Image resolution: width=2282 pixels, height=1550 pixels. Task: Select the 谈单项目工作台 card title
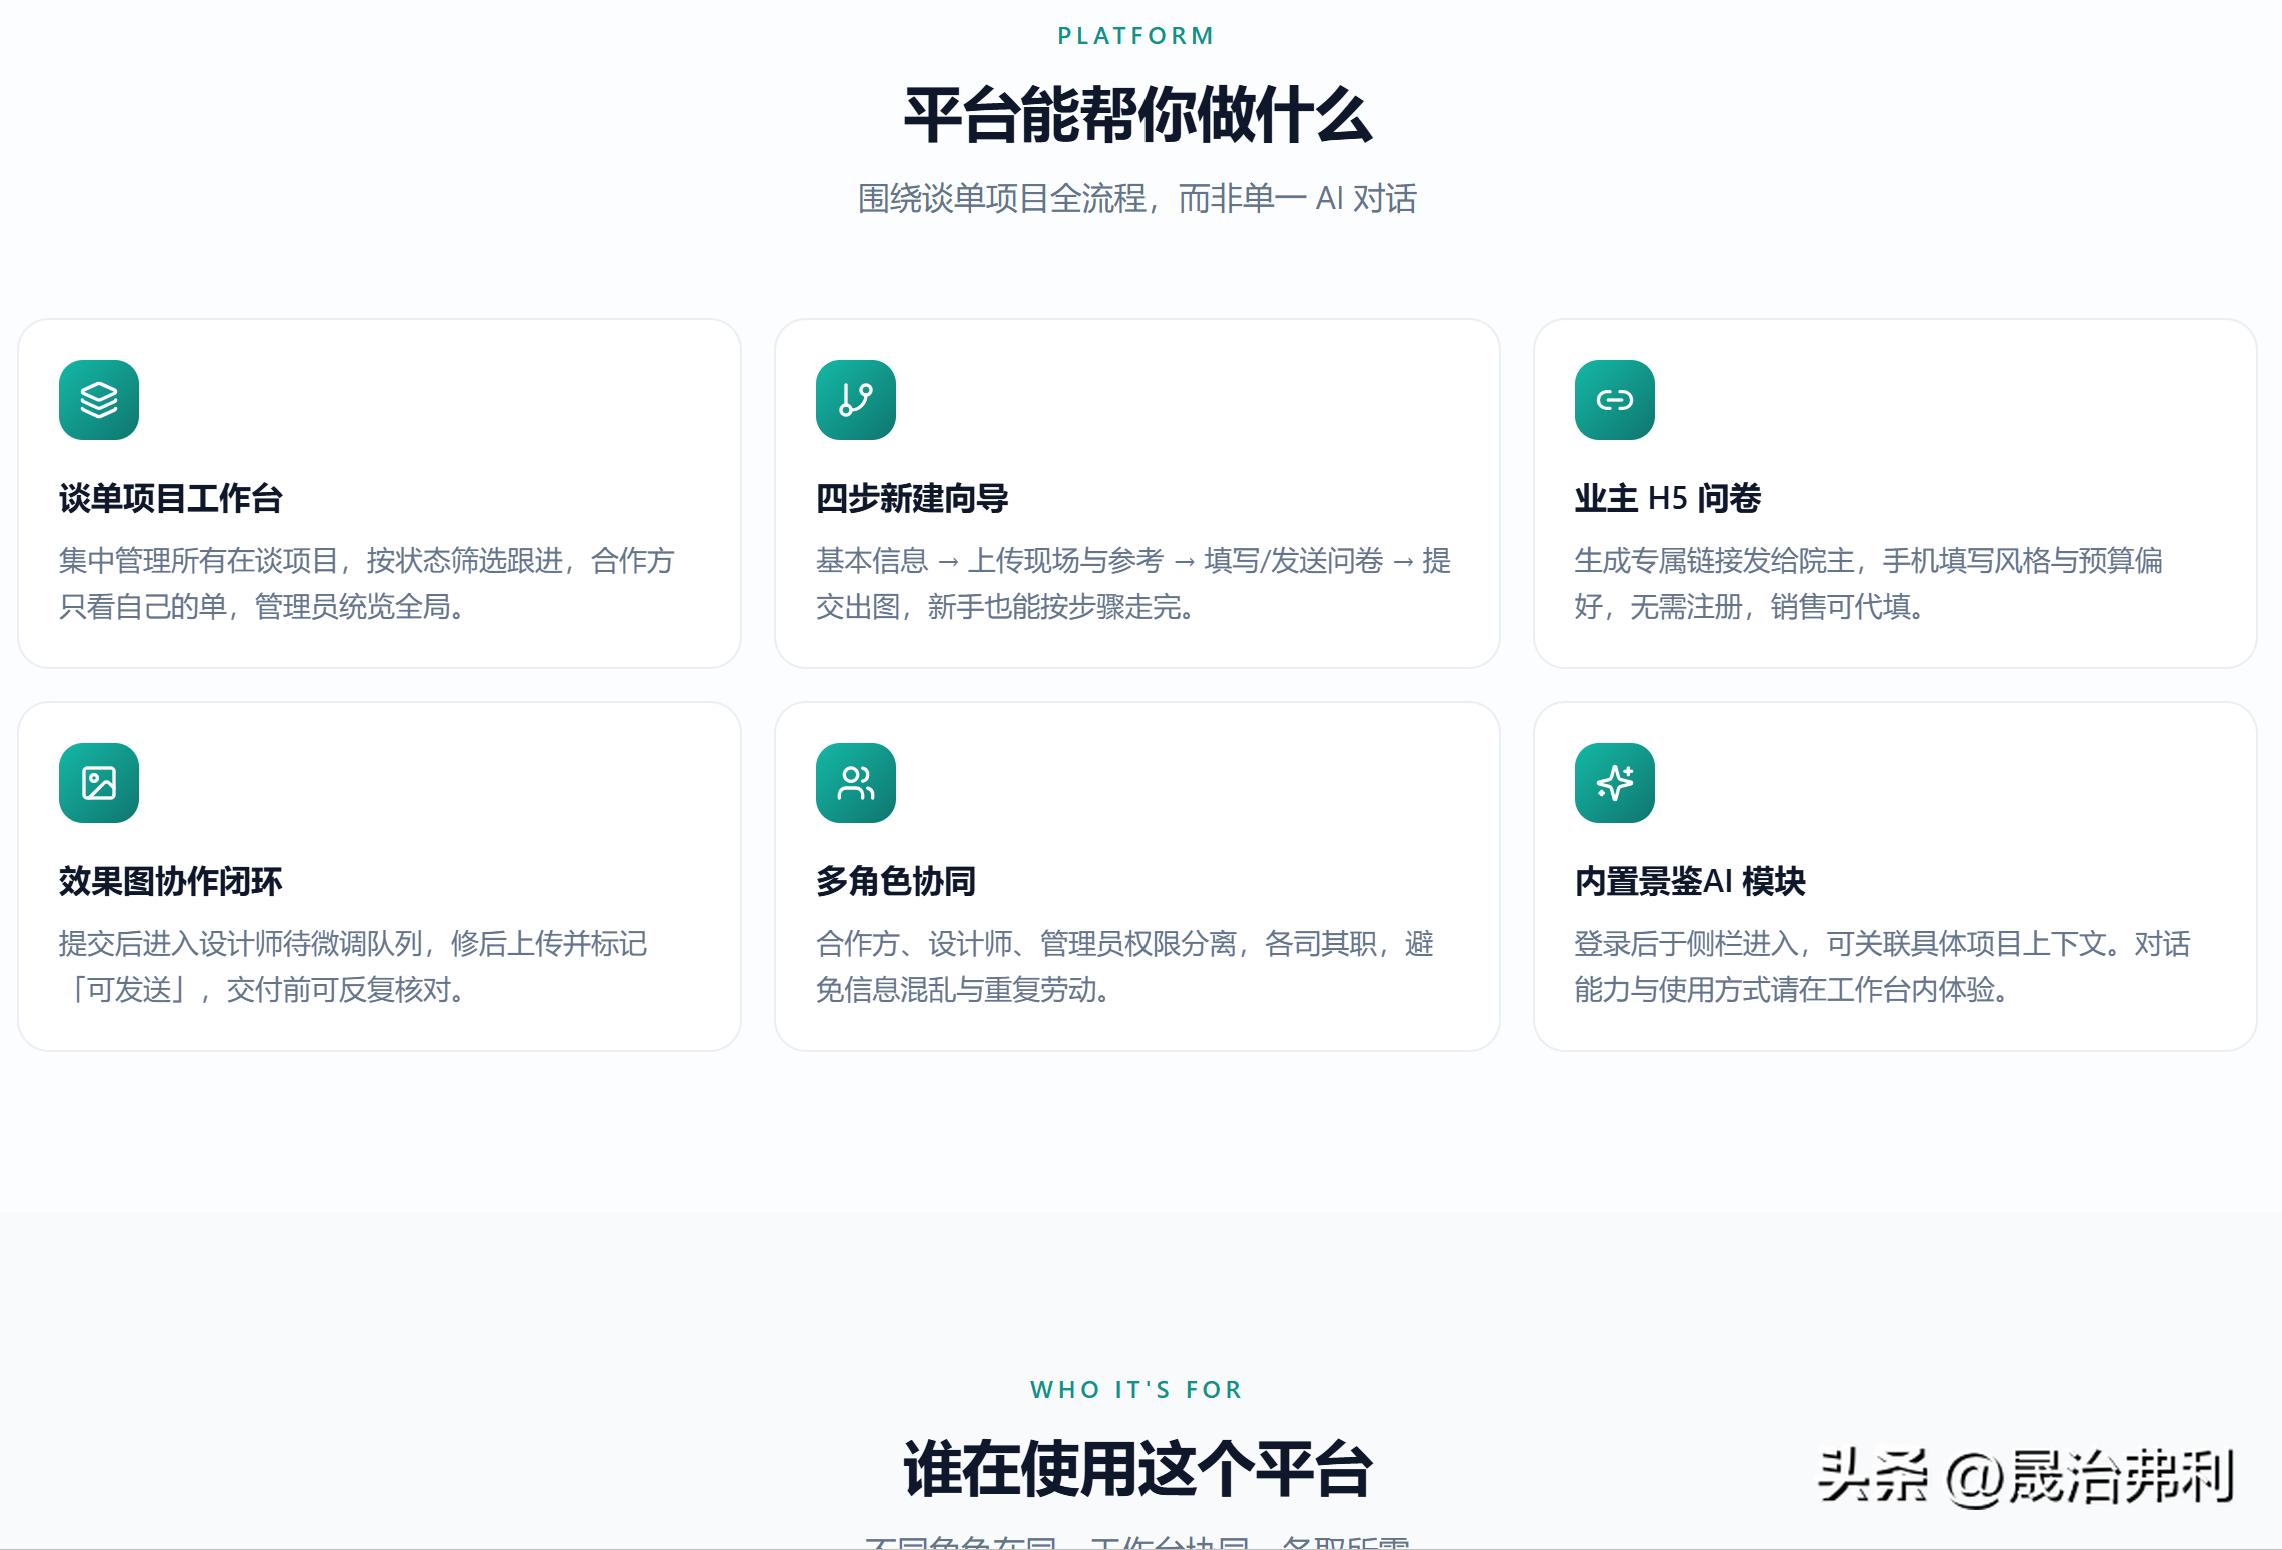[171, 498]
